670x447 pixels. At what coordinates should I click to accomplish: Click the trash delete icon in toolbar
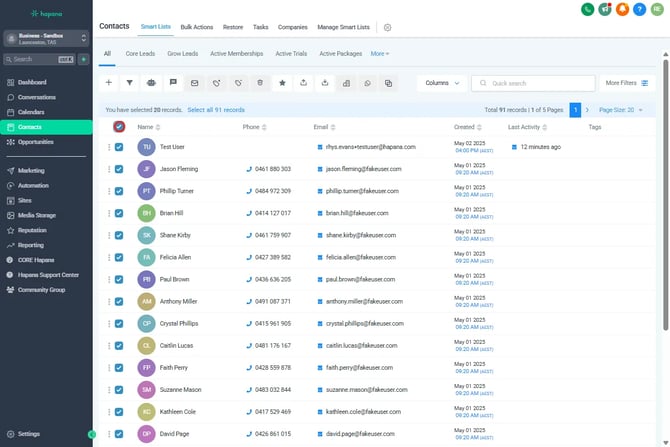[x=260, y=83]
